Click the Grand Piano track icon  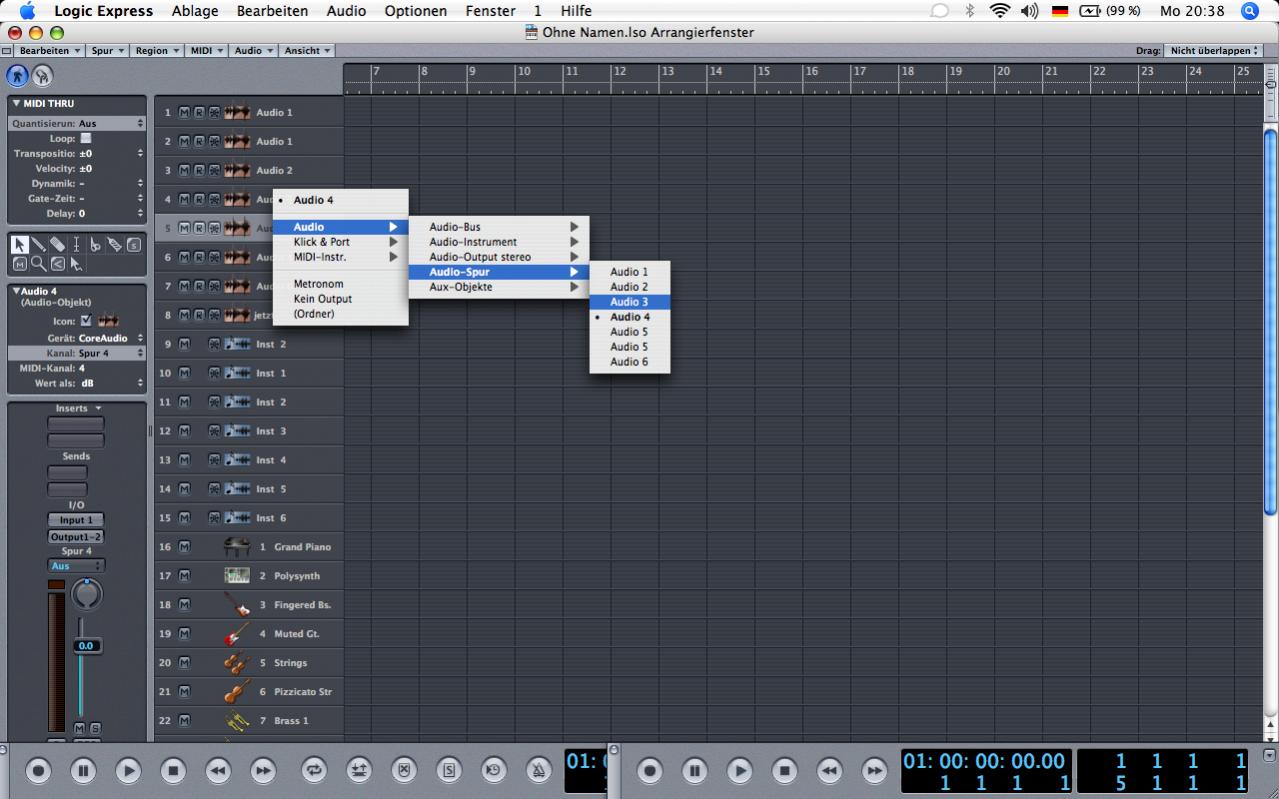(x=237, y=547)
